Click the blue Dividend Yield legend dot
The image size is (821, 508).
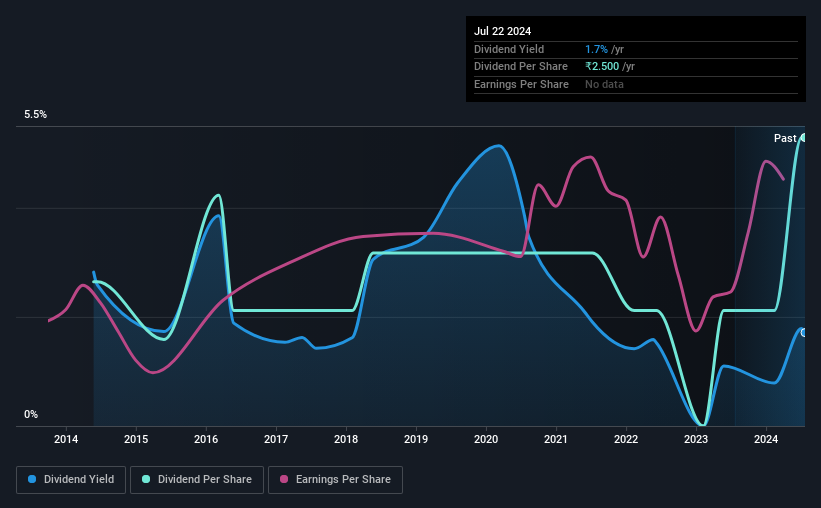[32, 479]
